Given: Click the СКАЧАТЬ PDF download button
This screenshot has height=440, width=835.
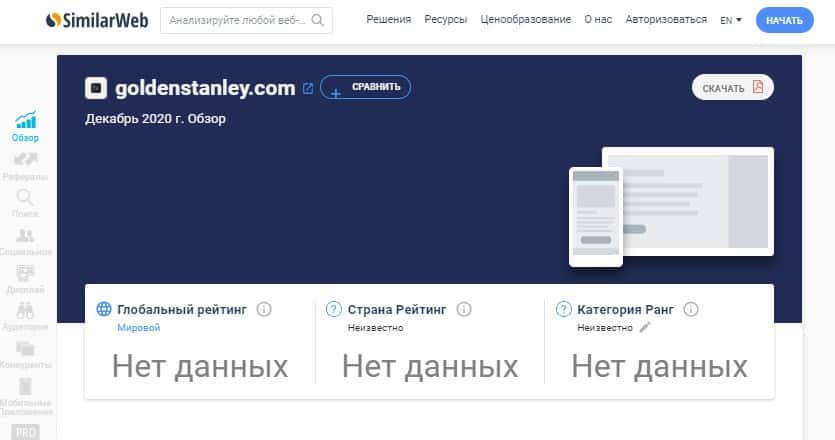Looking at the screenshot, I should (x=733, y=87).
